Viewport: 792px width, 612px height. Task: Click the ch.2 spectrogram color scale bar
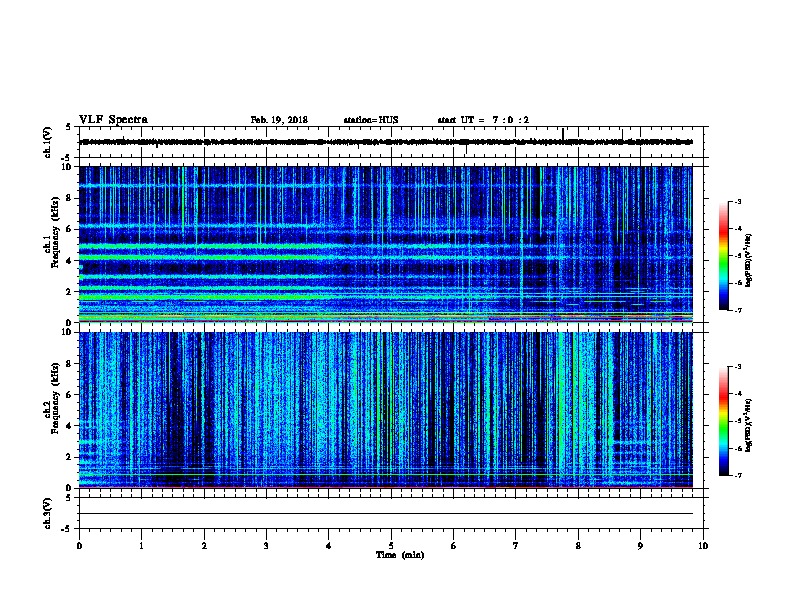coord(723,421)
